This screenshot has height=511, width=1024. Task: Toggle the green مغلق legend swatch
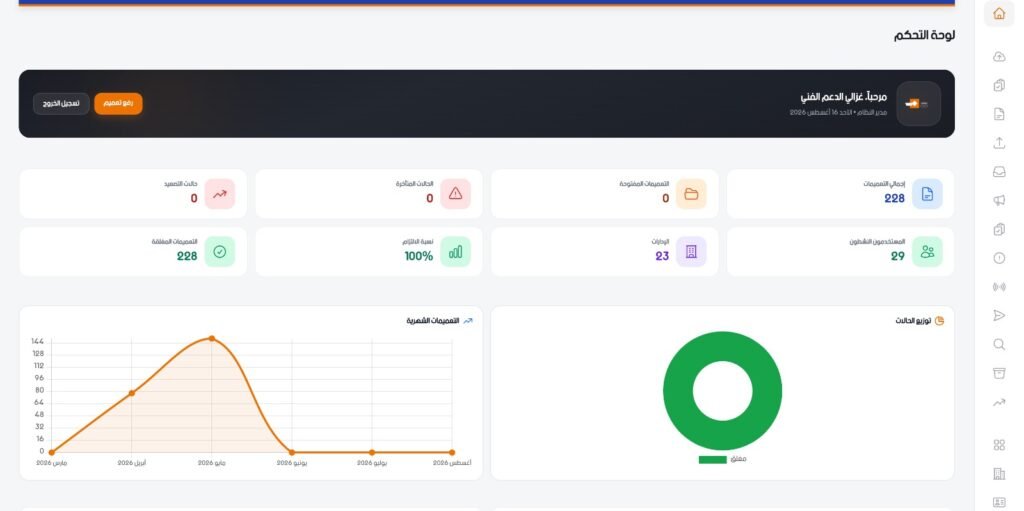tap(712, 459)
